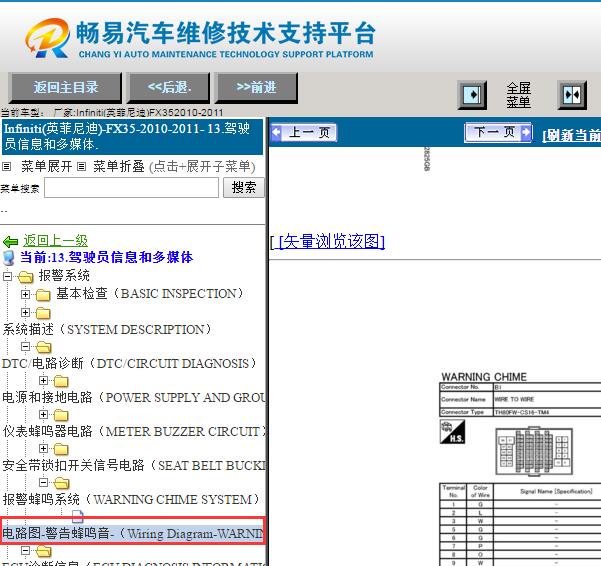This screenshot has height=566, width=601.
Task: Click 返回上一级 link
Action: [56, 241]
